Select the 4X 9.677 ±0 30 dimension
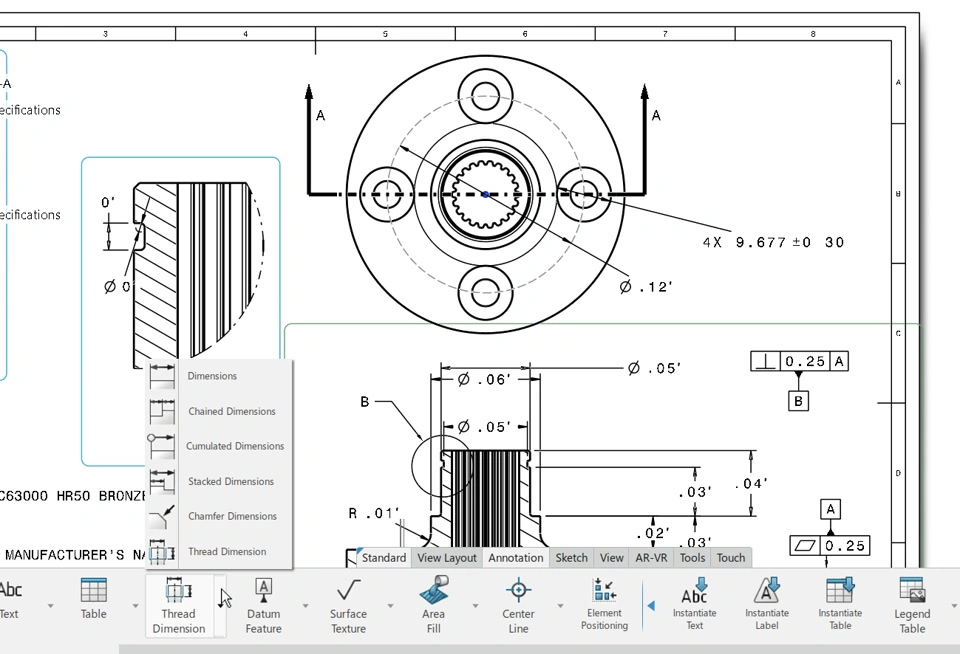 point(773,242)
